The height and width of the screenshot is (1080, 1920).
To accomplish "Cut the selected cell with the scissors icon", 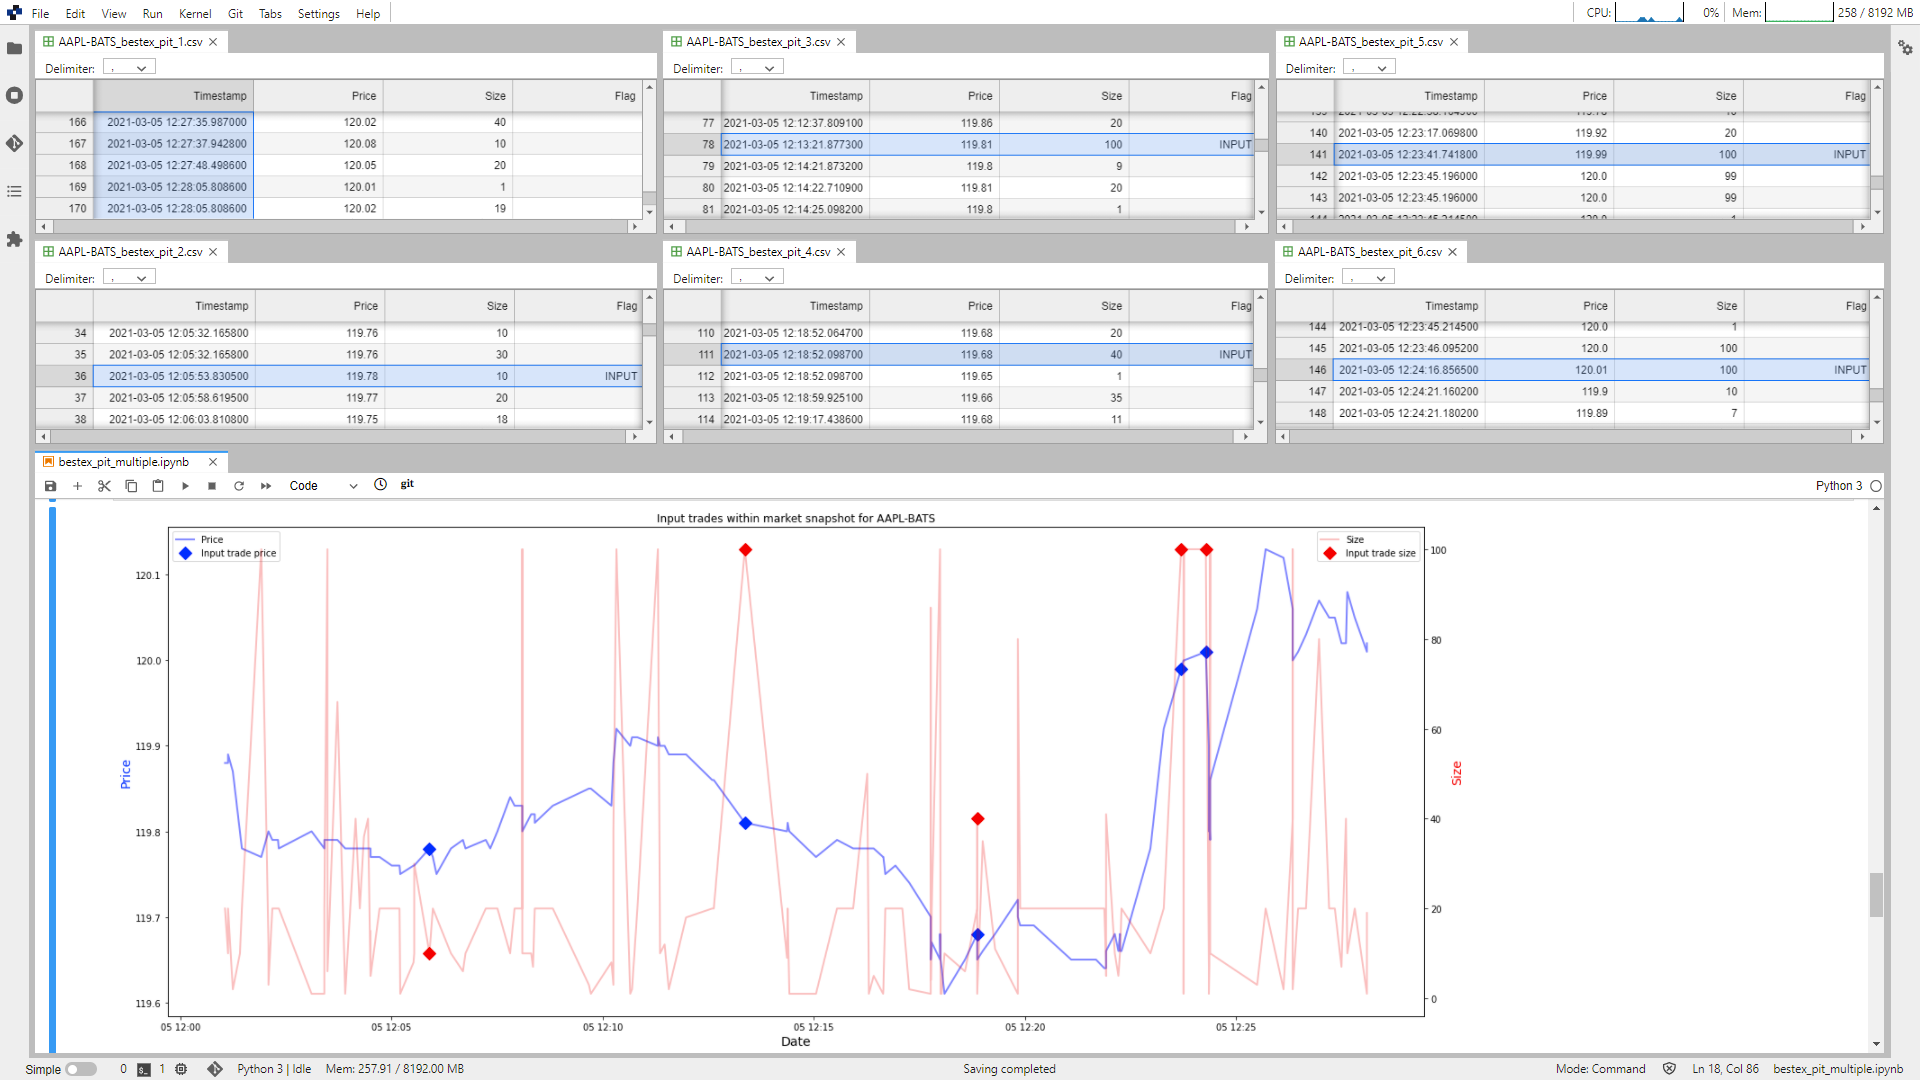I will pos(104,486).
